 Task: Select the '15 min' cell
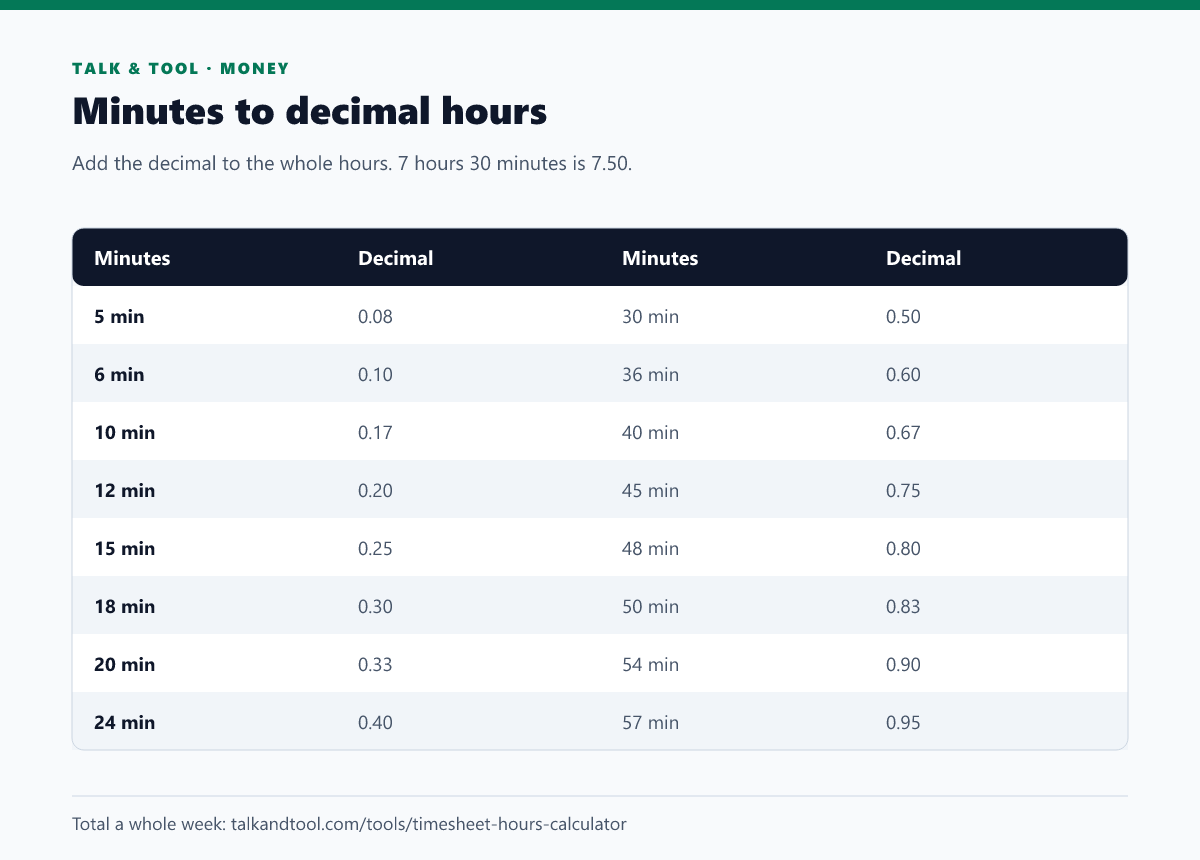[x=125, y=549]
